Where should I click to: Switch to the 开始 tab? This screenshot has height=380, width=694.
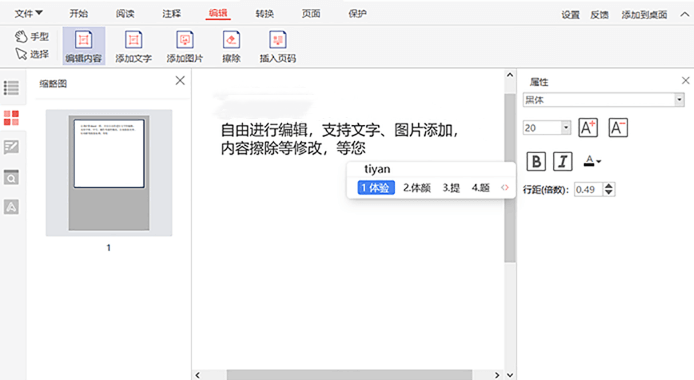tap(78, 13)
